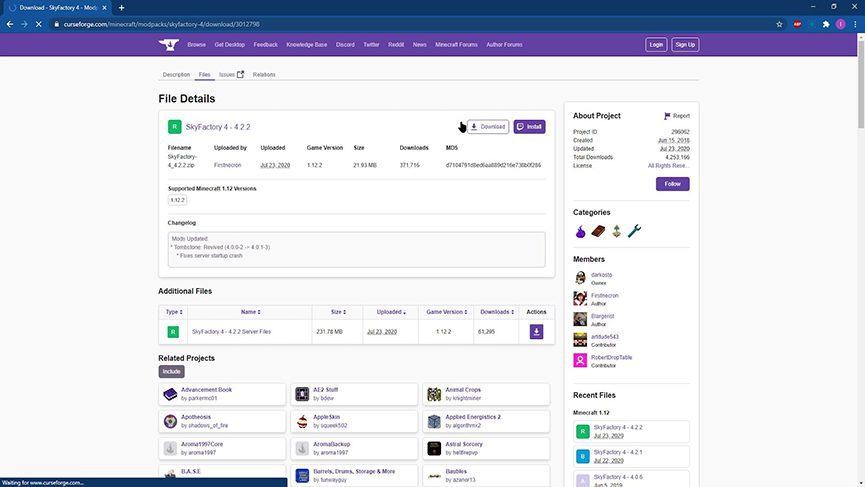Image resolution: width=865 pixels, height=487 pixels.
Task: Sort Additional Files by Name
Action: 250,312
